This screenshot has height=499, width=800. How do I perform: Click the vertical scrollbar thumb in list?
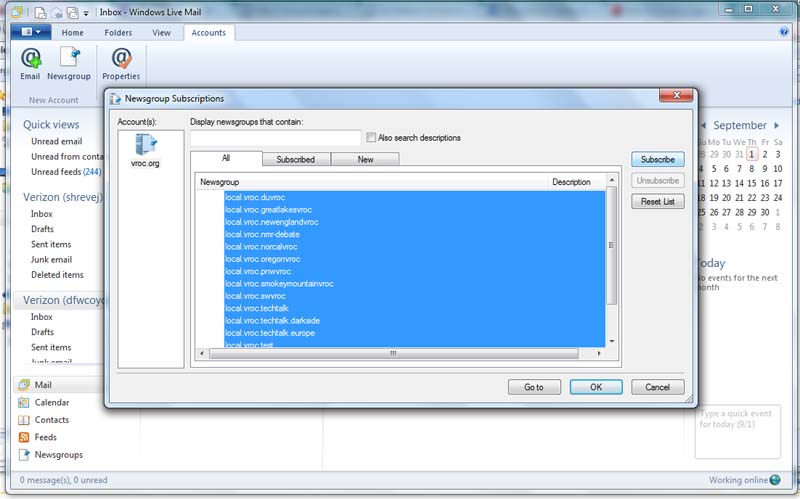pyautogui.click(x=611, y=245)
